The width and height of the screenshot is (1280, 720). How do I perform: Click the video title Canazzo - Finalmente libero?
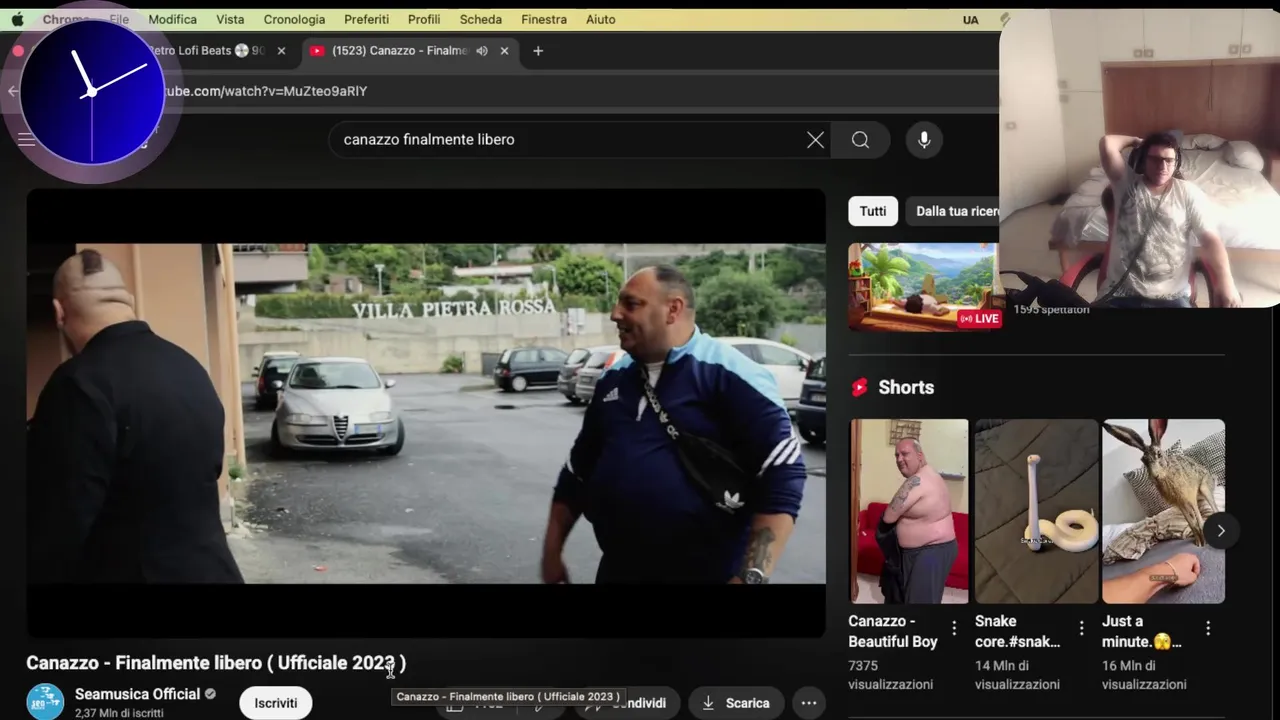coord(216,663)
